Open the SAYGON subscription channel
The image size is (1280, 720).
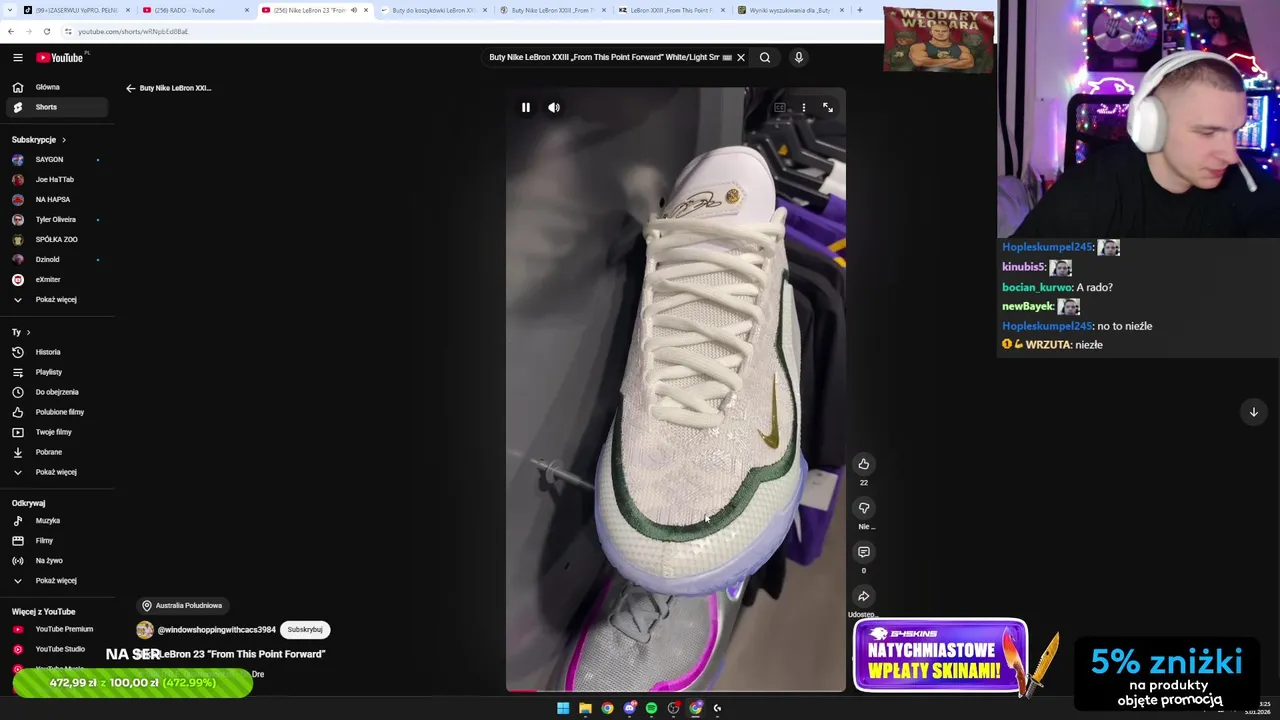(58, 160)
